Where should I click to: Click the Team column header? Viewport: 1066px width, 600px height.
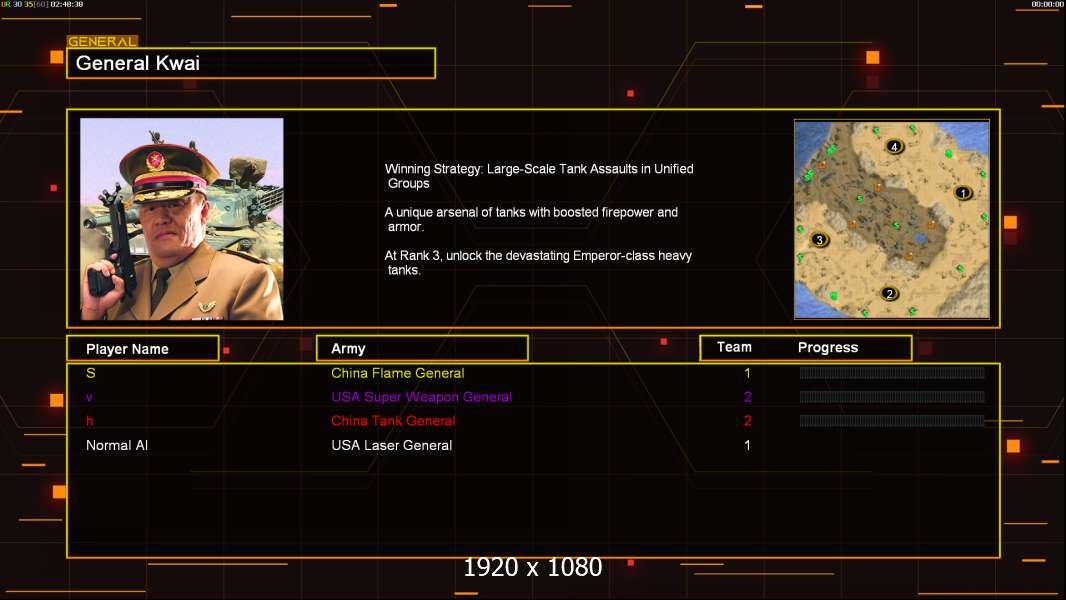(734, 347)
